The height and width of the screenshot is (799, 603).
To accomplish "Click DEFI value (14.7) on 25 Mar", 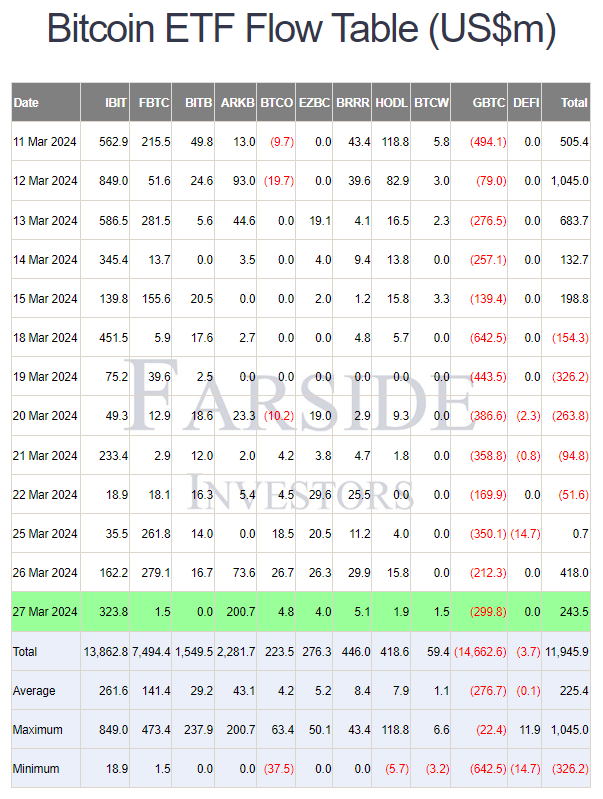I will pos(525,534).
